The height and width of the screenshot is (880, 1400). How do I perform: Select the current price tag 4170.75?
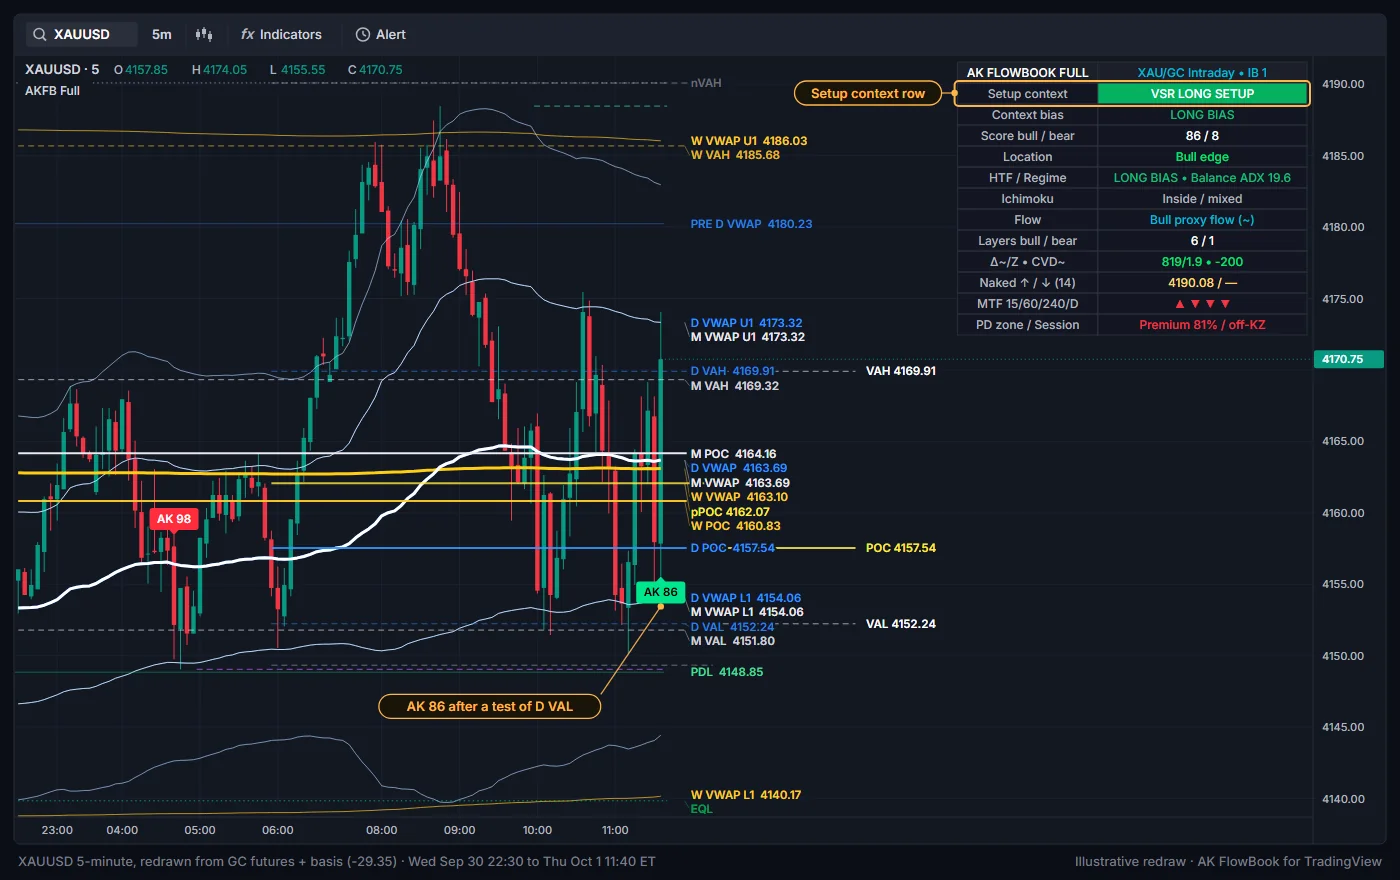1348,359
